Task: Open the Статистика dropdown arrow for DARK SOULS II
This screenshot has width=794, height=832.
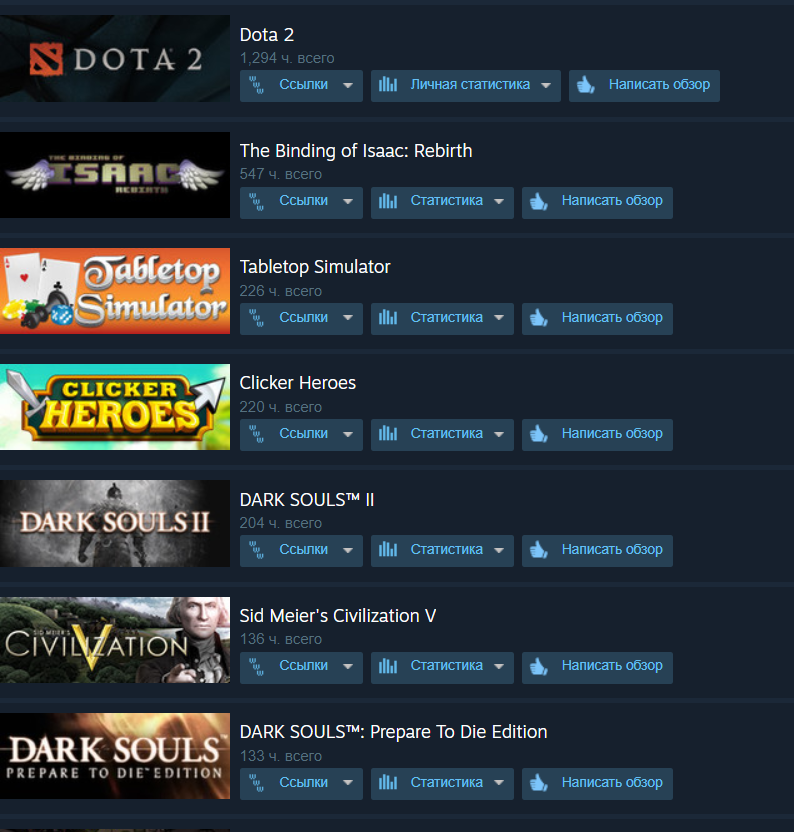Action: pyautogui.click(x=499, y=550)
